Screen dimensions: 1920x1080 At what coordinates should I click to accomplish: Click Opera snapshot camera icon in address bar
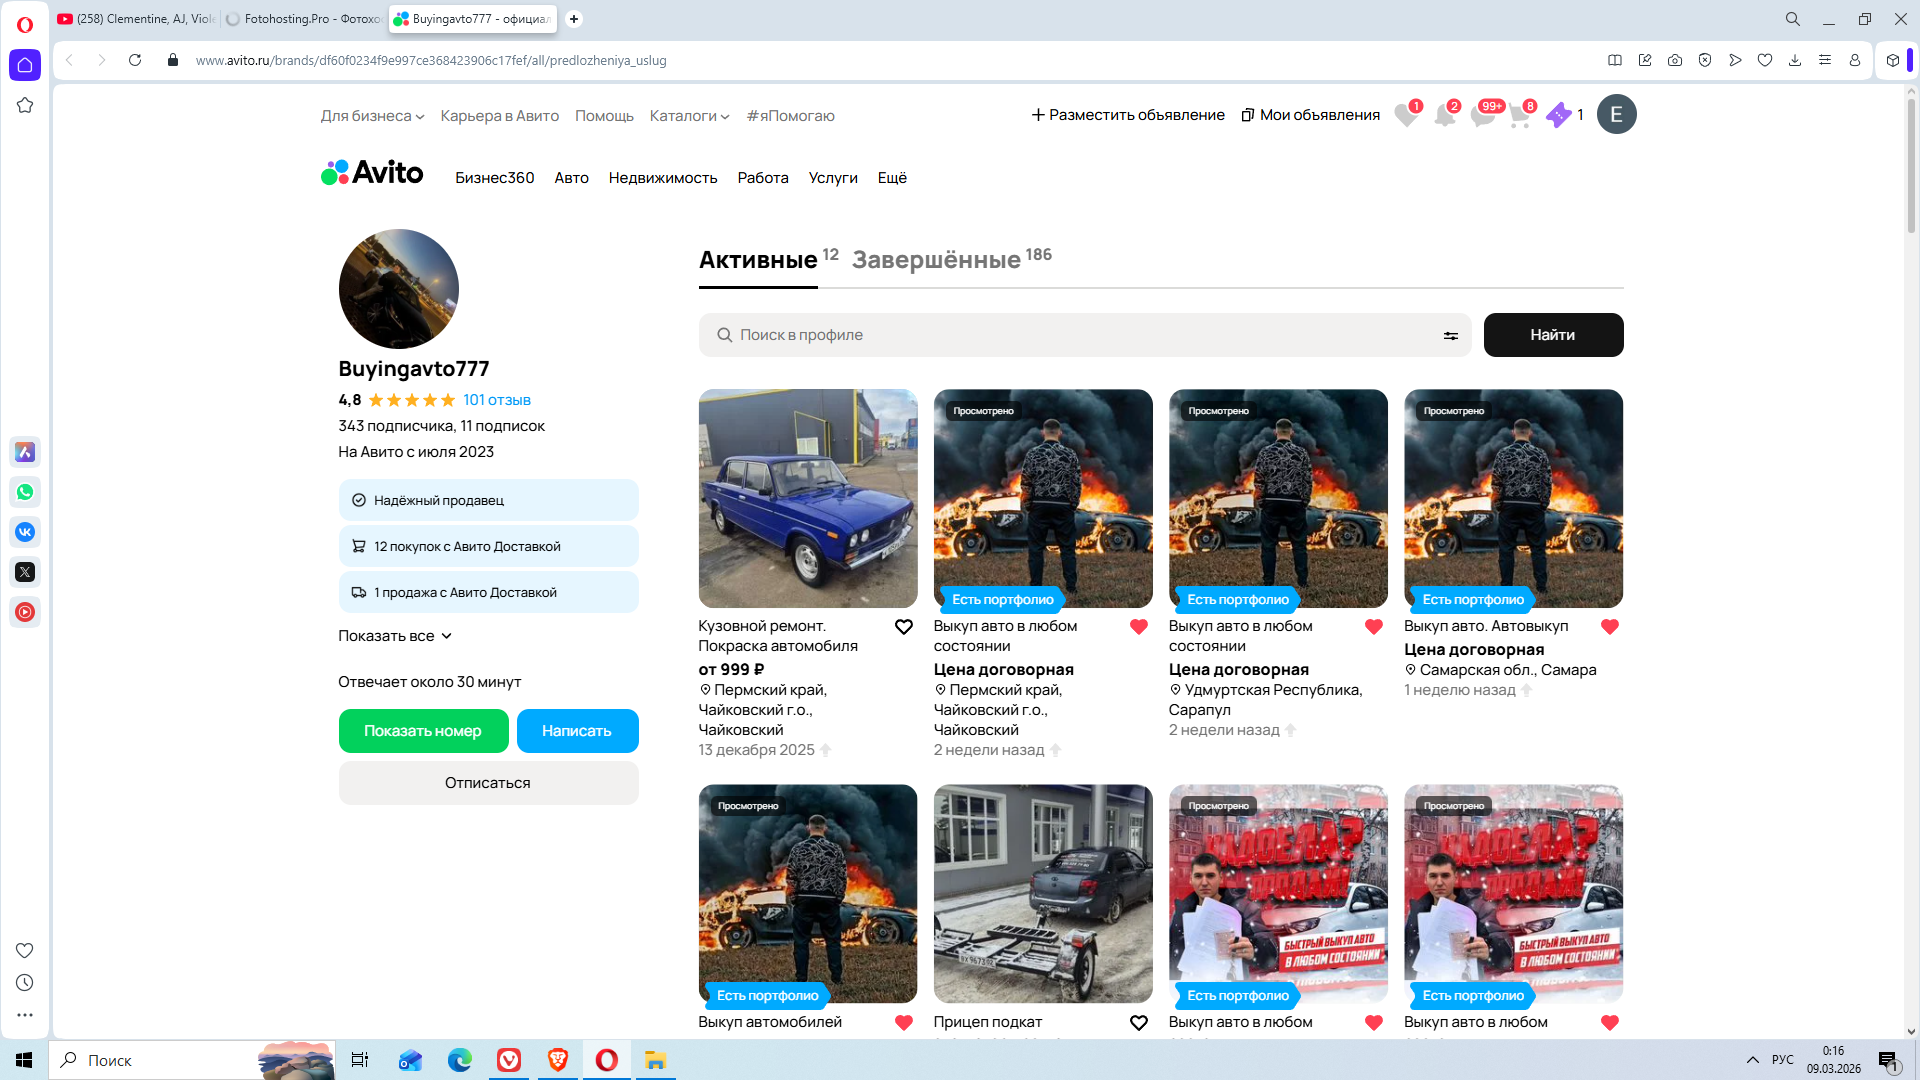tap(1675, 60)
